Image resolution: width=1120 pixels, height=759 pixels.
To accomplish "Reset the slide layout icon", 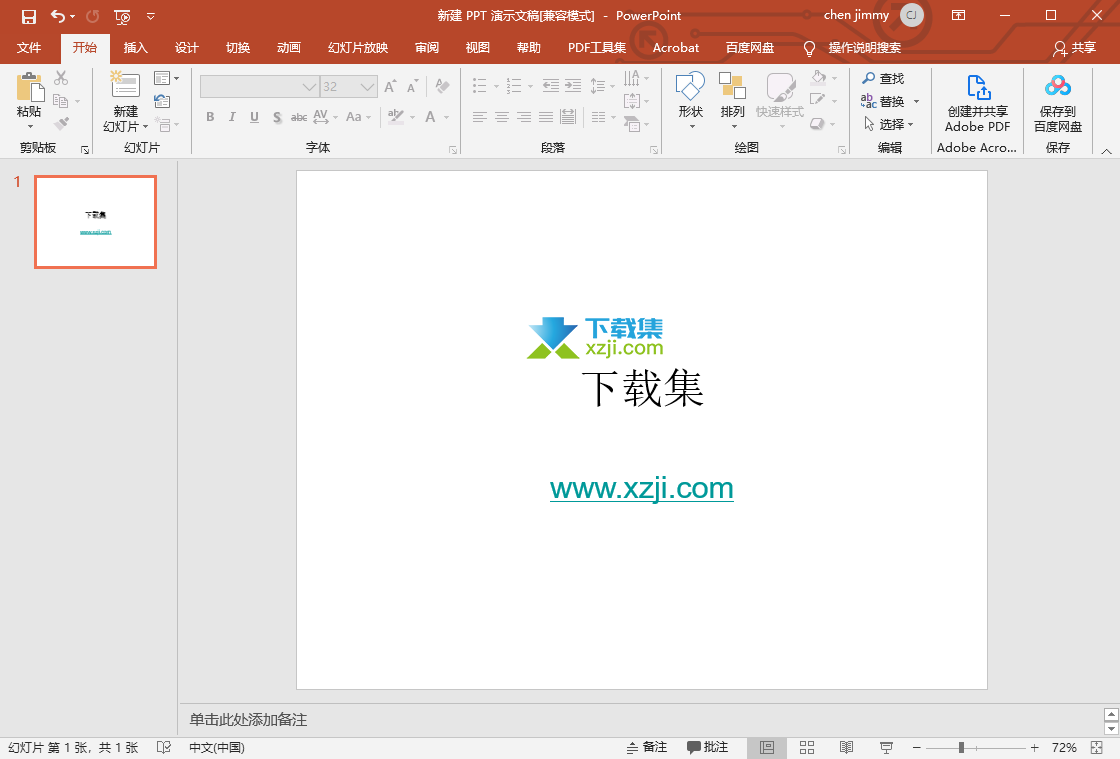I will click(x=163, y=101).
